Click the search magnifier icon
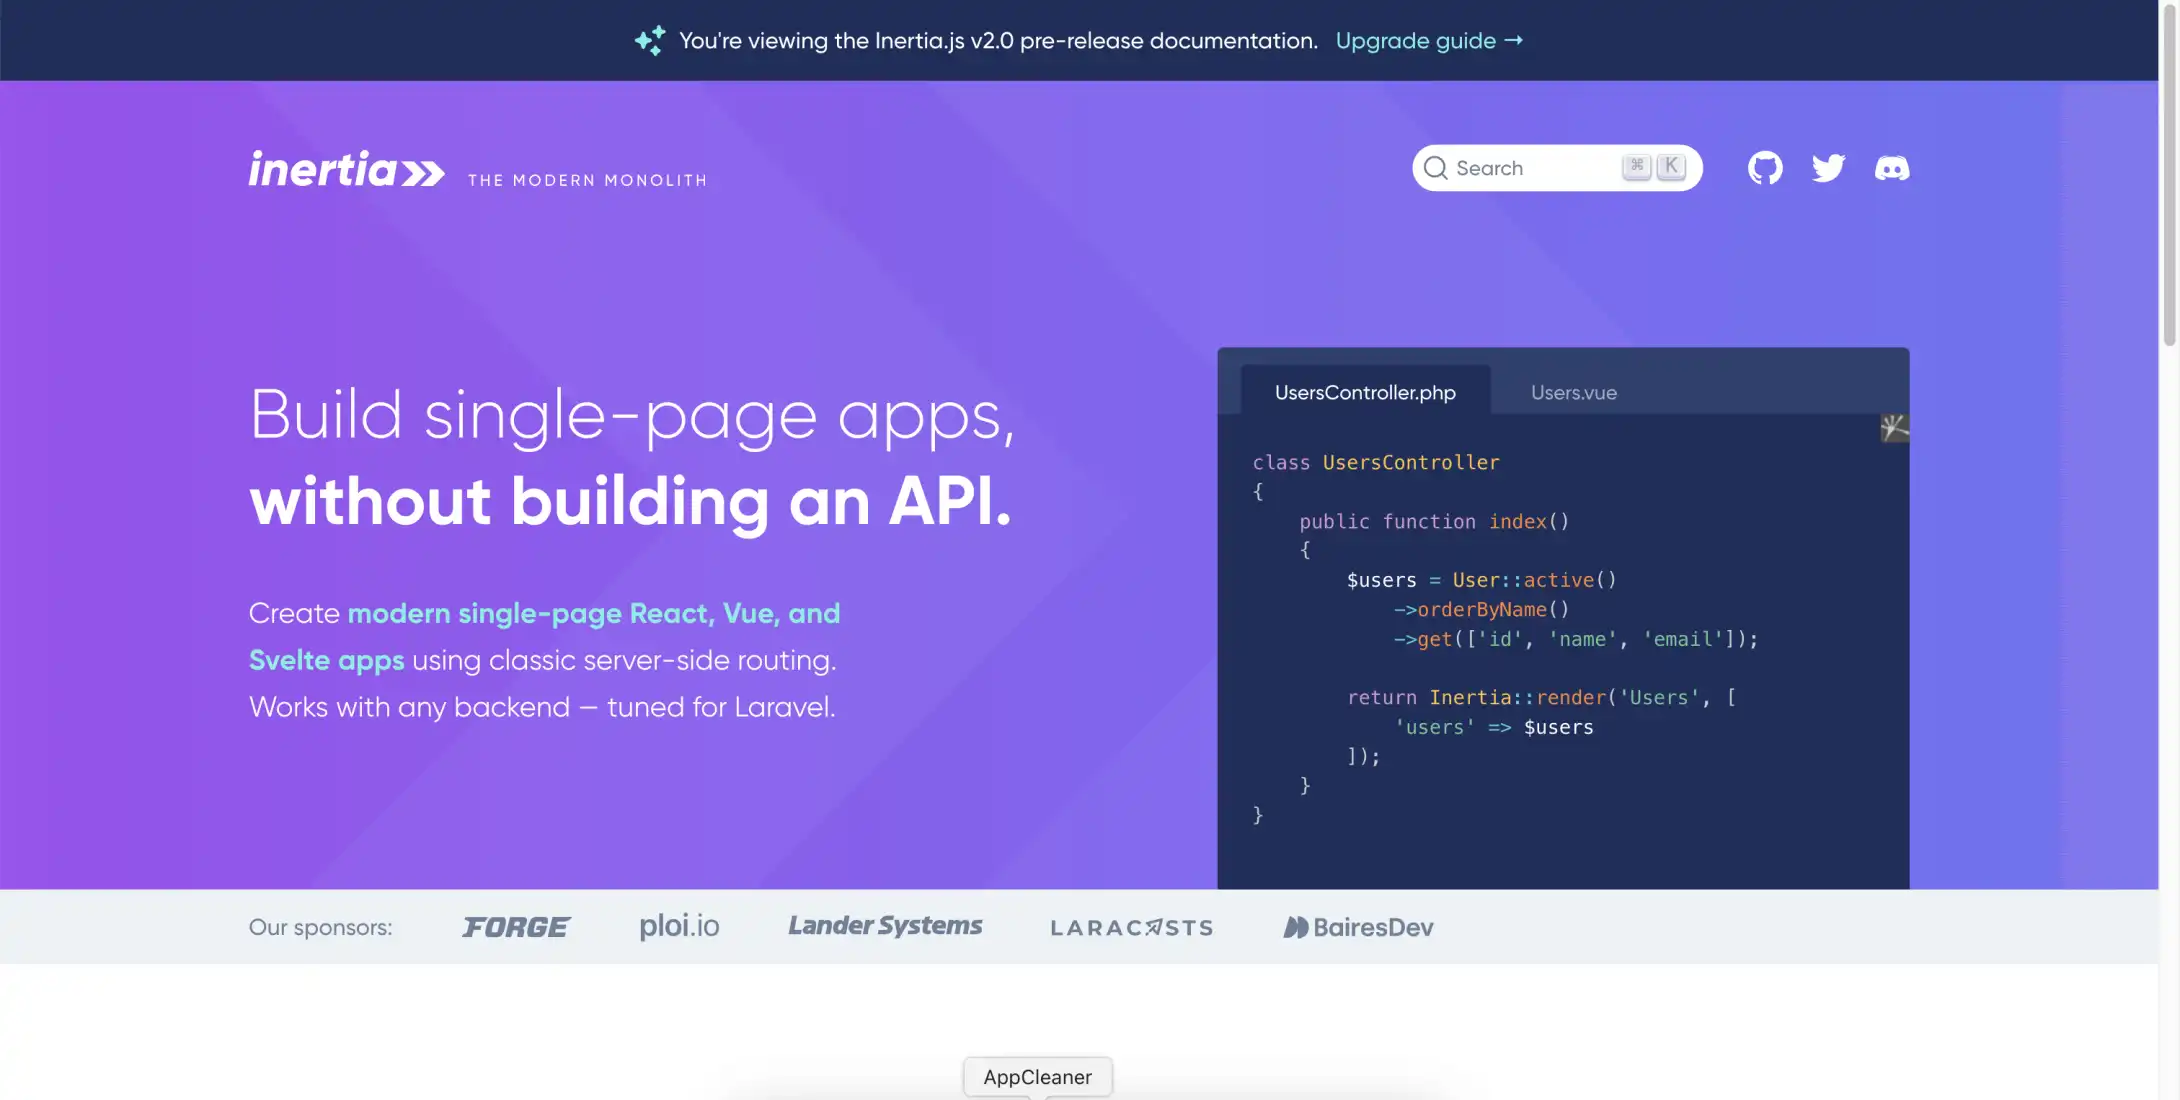Image resolution: width=2180 pixels, height=1100 pixels. (x=1435, y=168)
